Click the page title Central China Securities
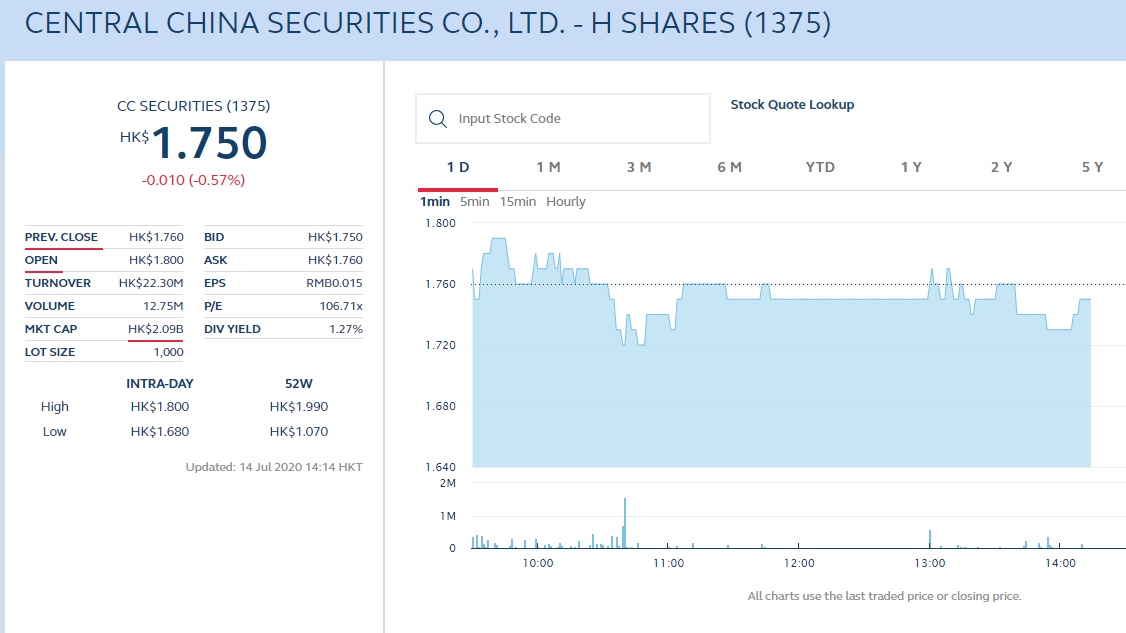 [x=428, y=23]
